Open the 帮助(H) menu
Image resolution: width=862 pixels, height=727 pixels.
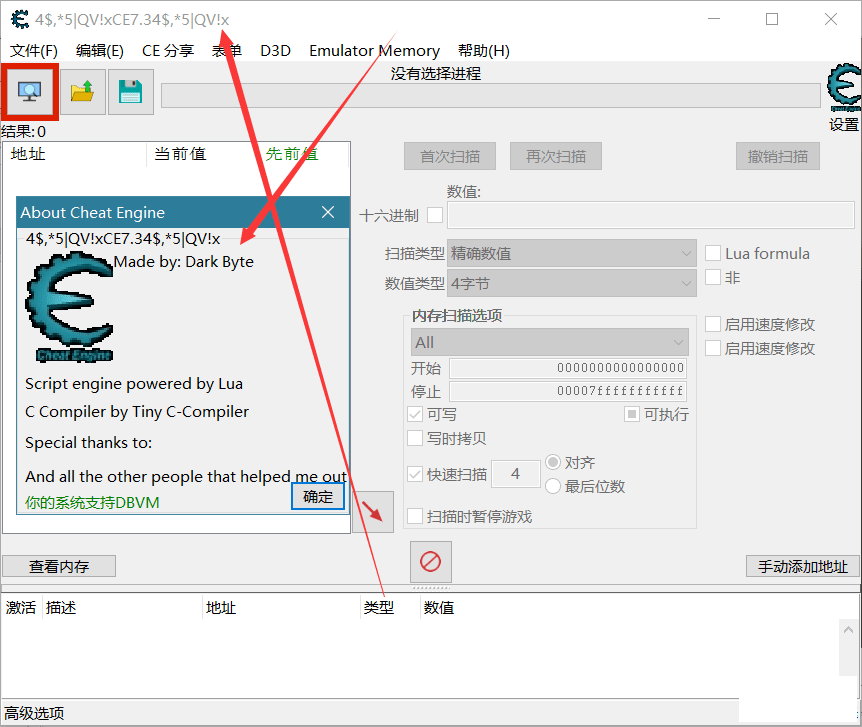pos(484,51)
